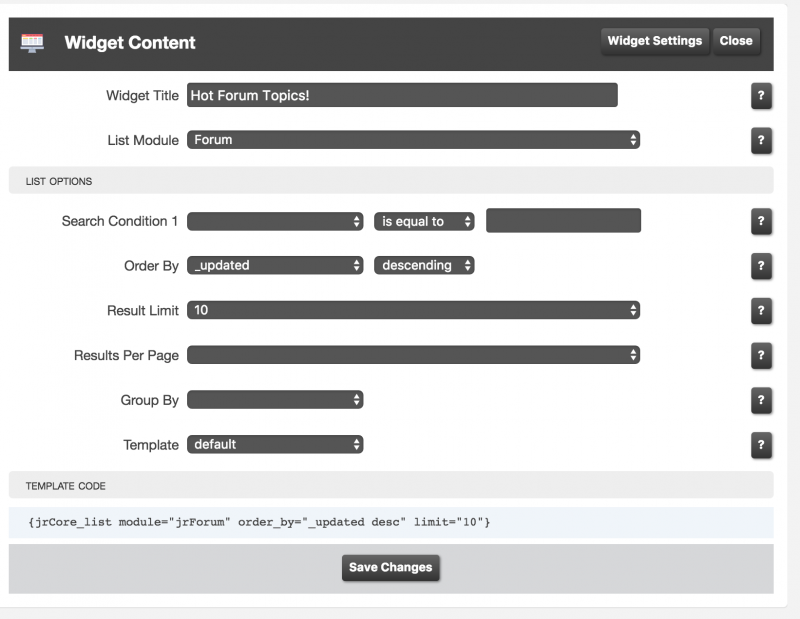Show help for Results Per Page
Viewport: 800px width, 619px height.
pos(761,355)
